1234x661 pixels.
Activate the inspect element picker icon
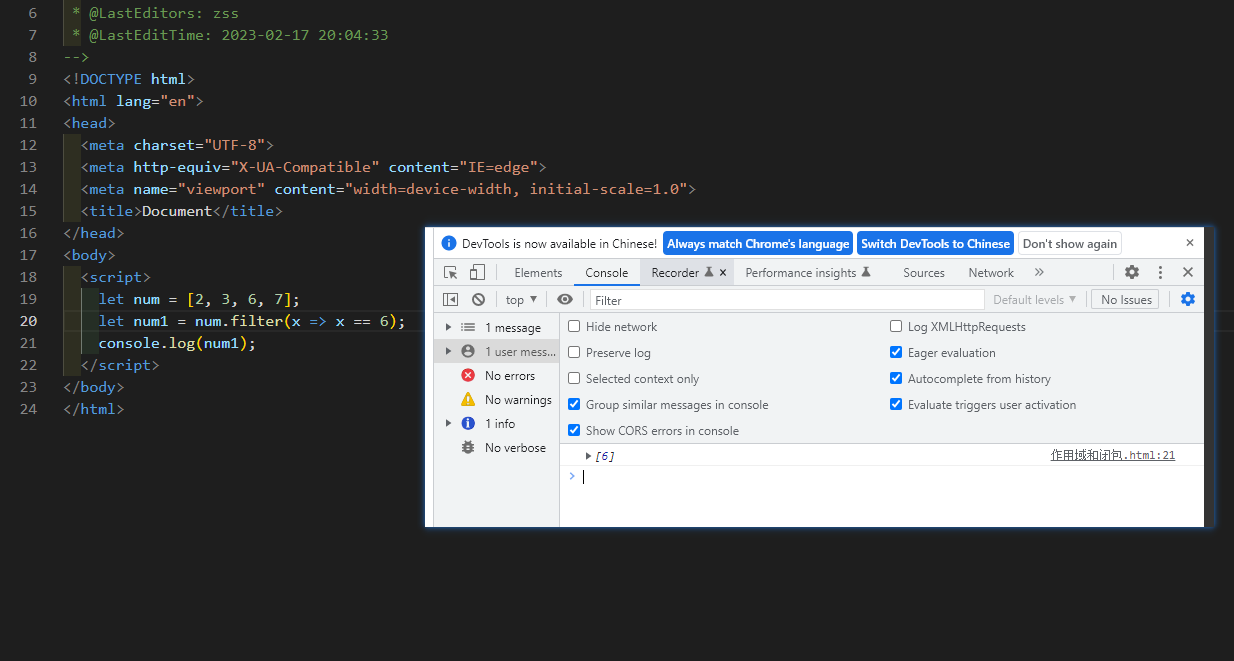click(x=451, y=272)
